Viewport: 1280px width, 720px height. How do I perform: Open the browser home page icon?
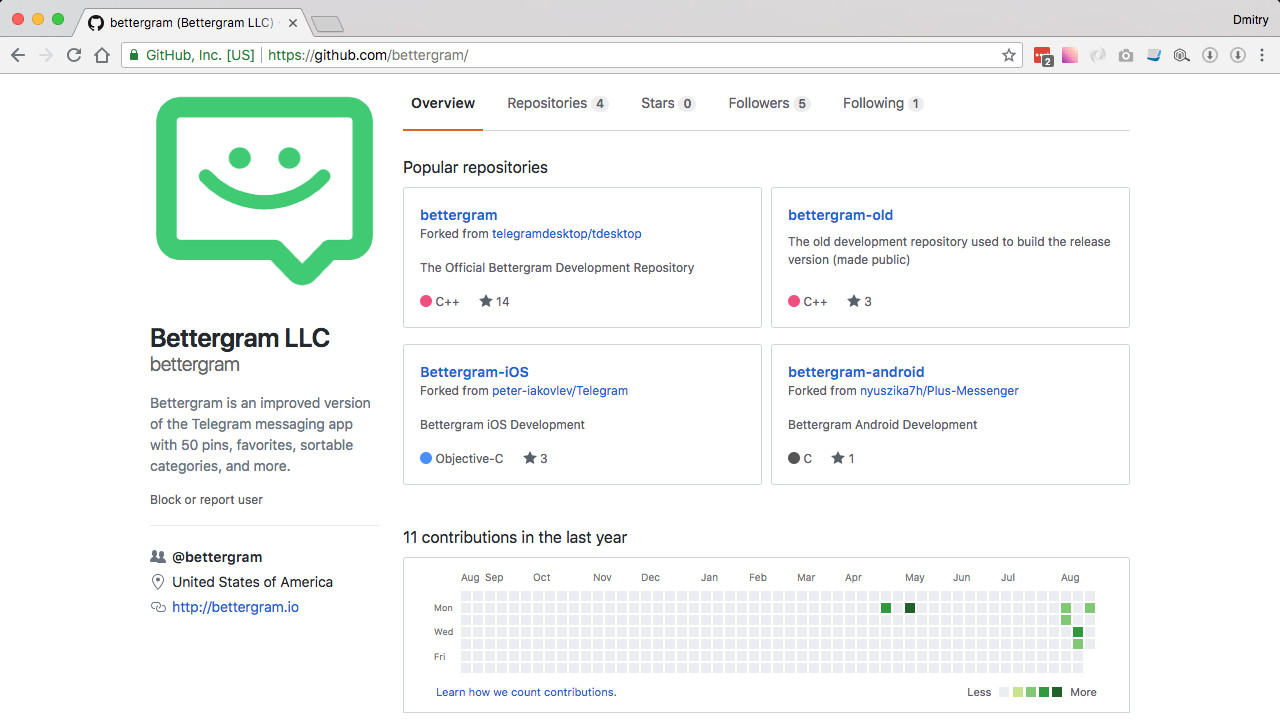click(102, 55)
